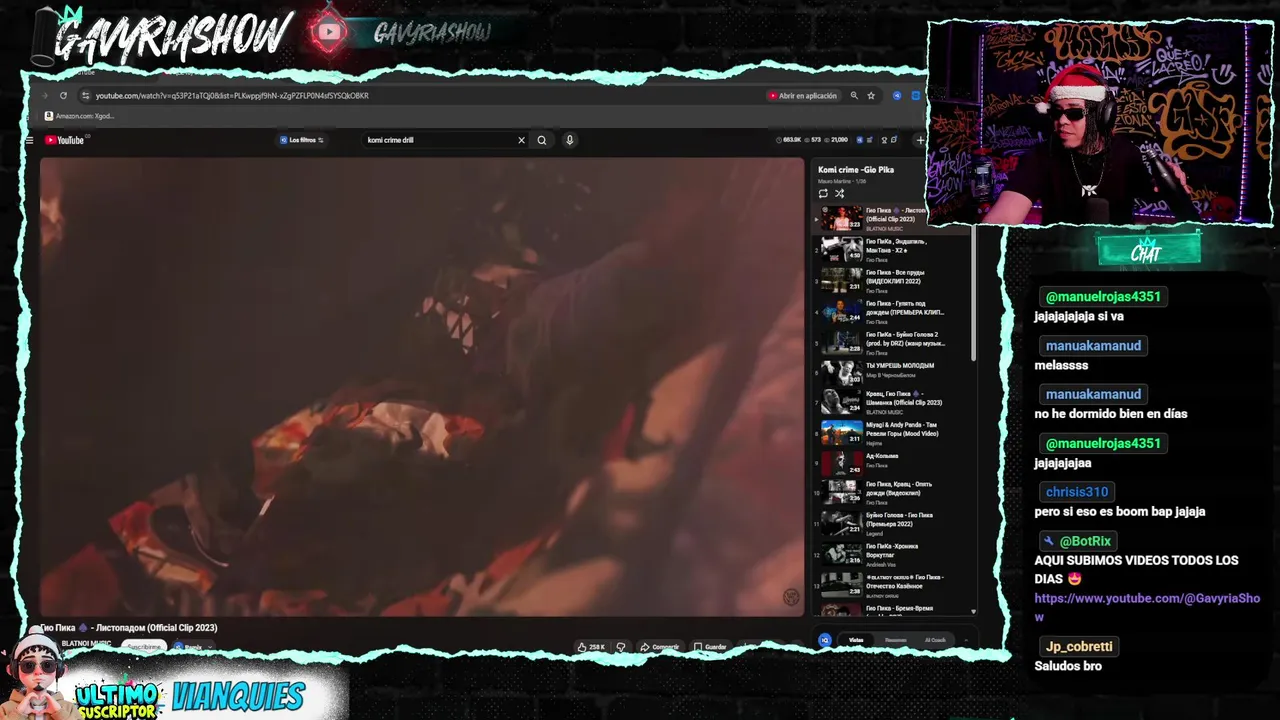Click the video title 'Листопадом (Official Clip 2023)'
The height and width of the screenshot is (720, 1280).
point(128,628)
